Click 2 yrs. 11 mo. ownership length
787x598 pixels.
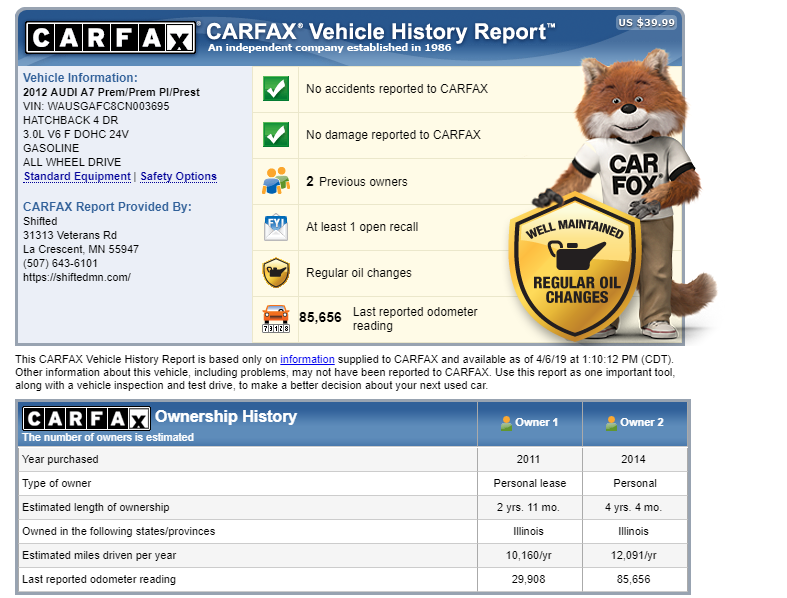coord(528,507)
